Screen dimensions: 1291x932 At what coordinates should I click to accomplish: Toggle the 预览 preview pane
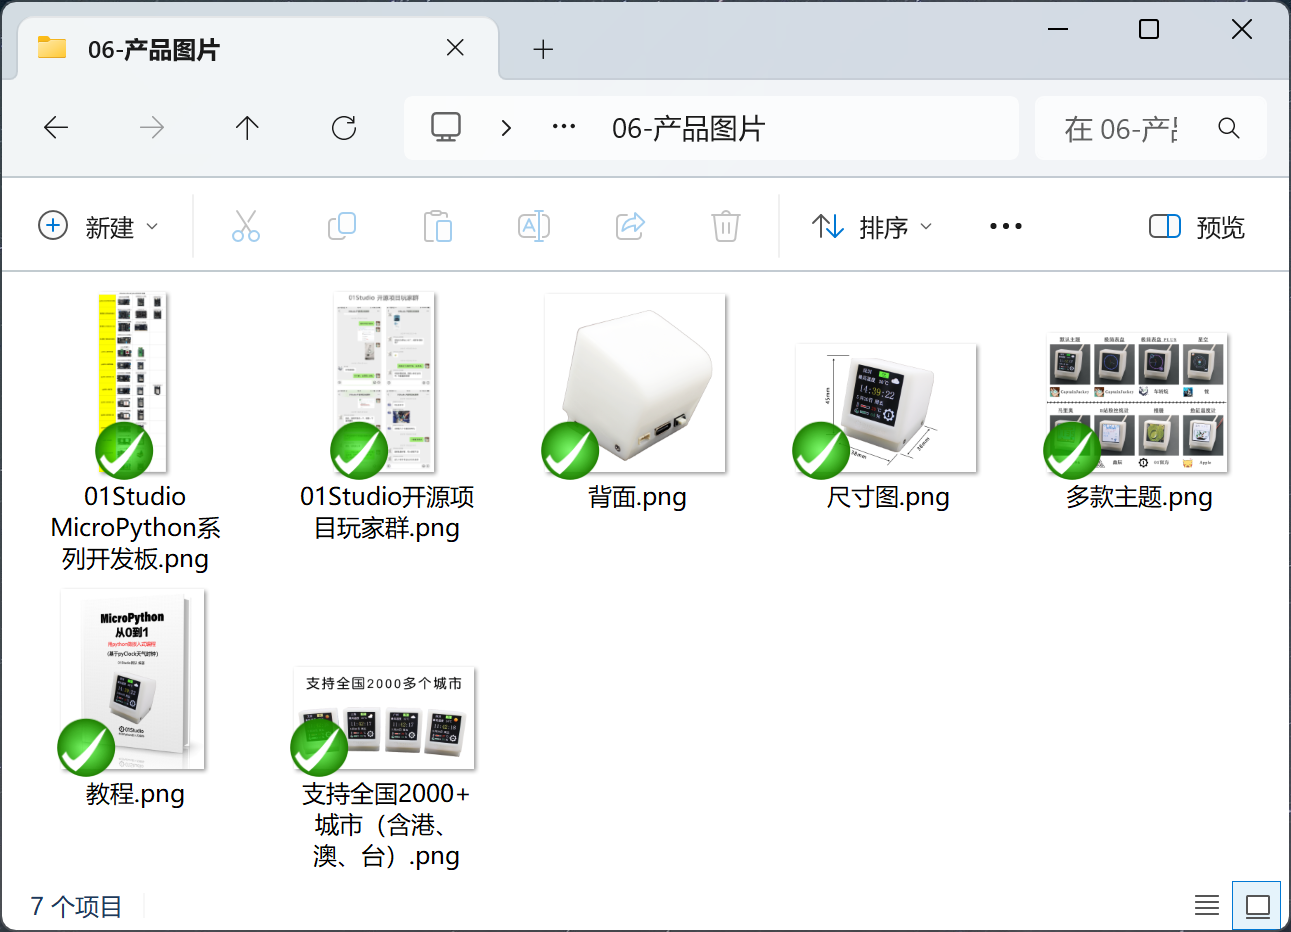1197,227
